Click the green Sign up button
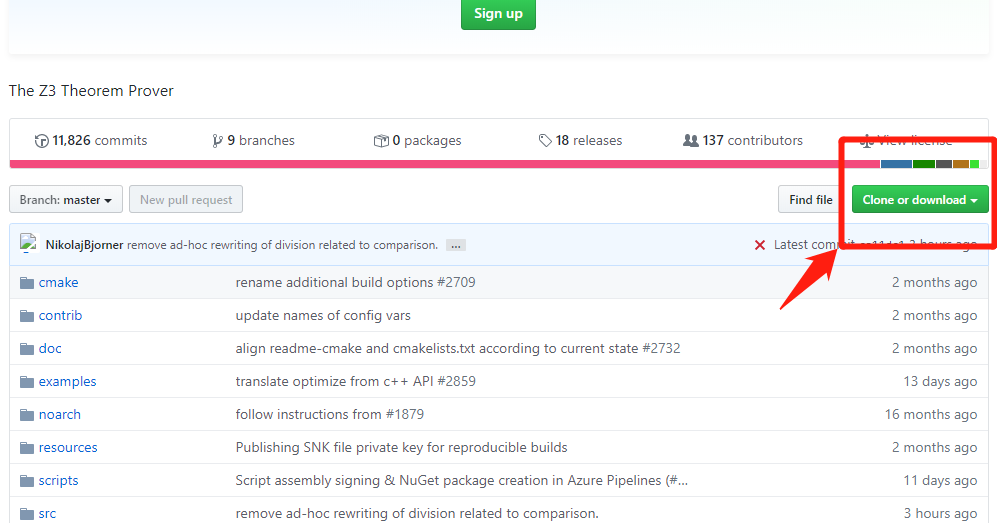The image size is (997, 523). click(498, 13)
